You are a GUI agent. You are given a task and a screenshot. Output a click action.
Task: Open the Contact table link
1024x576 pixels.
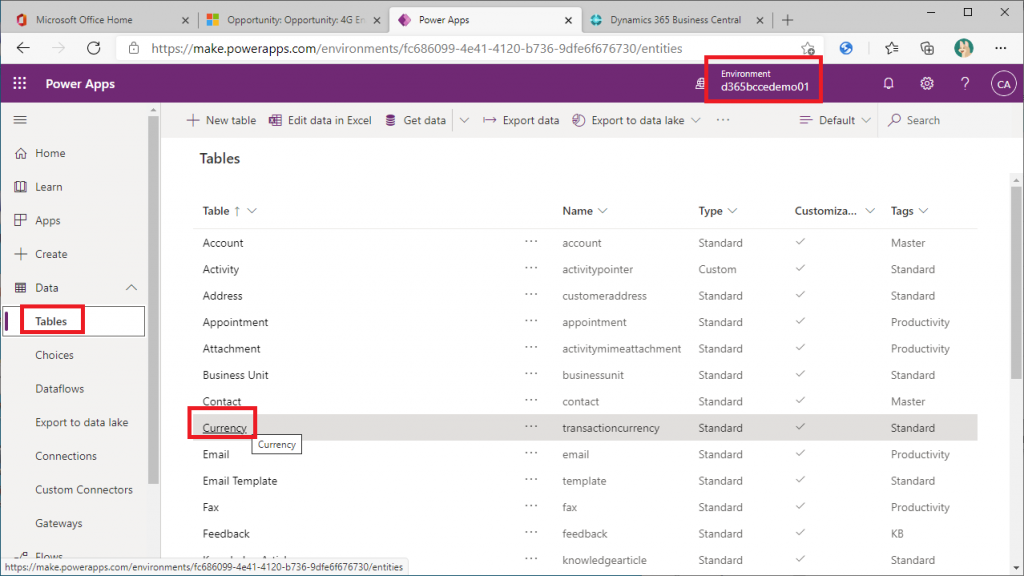pos(221,402)
